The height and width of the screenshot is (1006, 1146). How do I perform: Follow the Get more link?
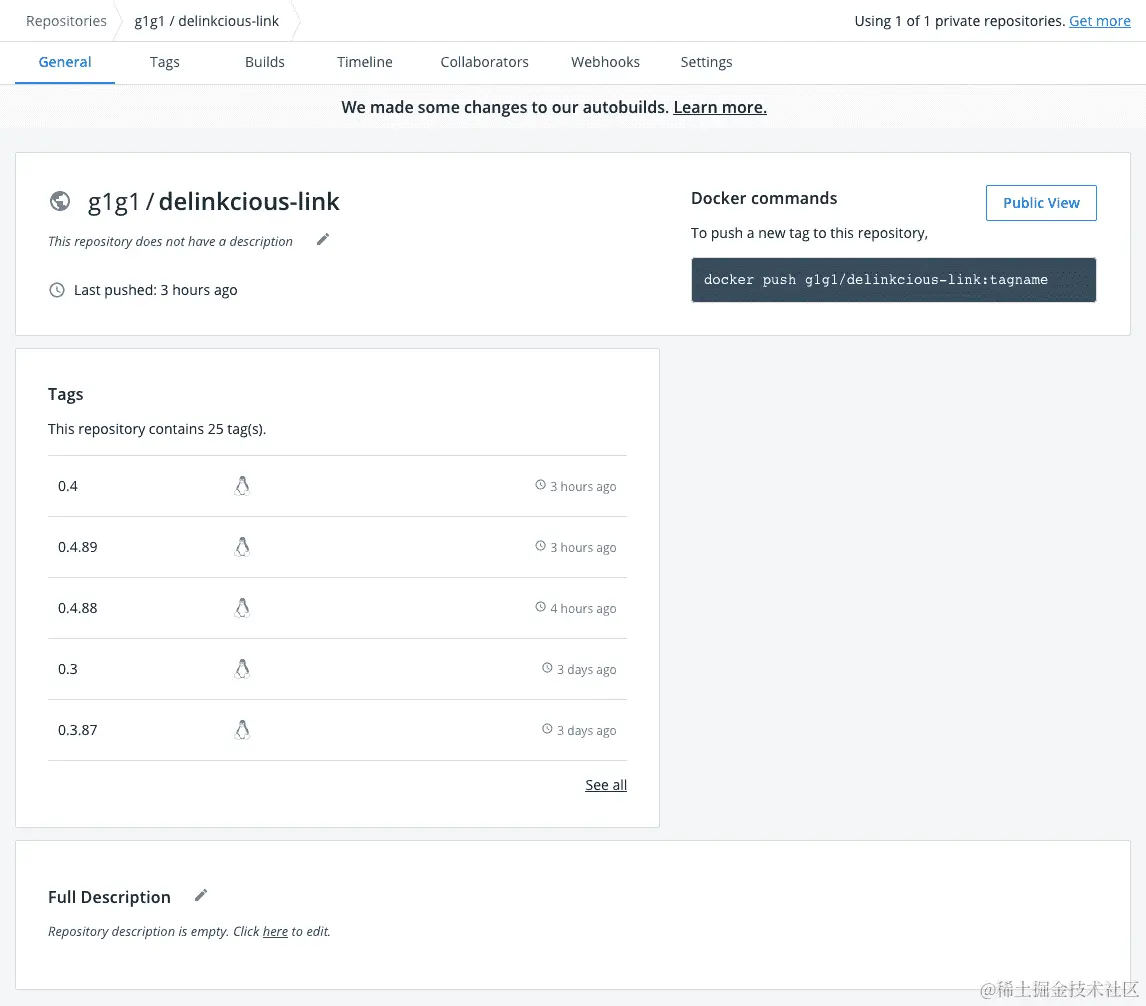pos(1099,21)
